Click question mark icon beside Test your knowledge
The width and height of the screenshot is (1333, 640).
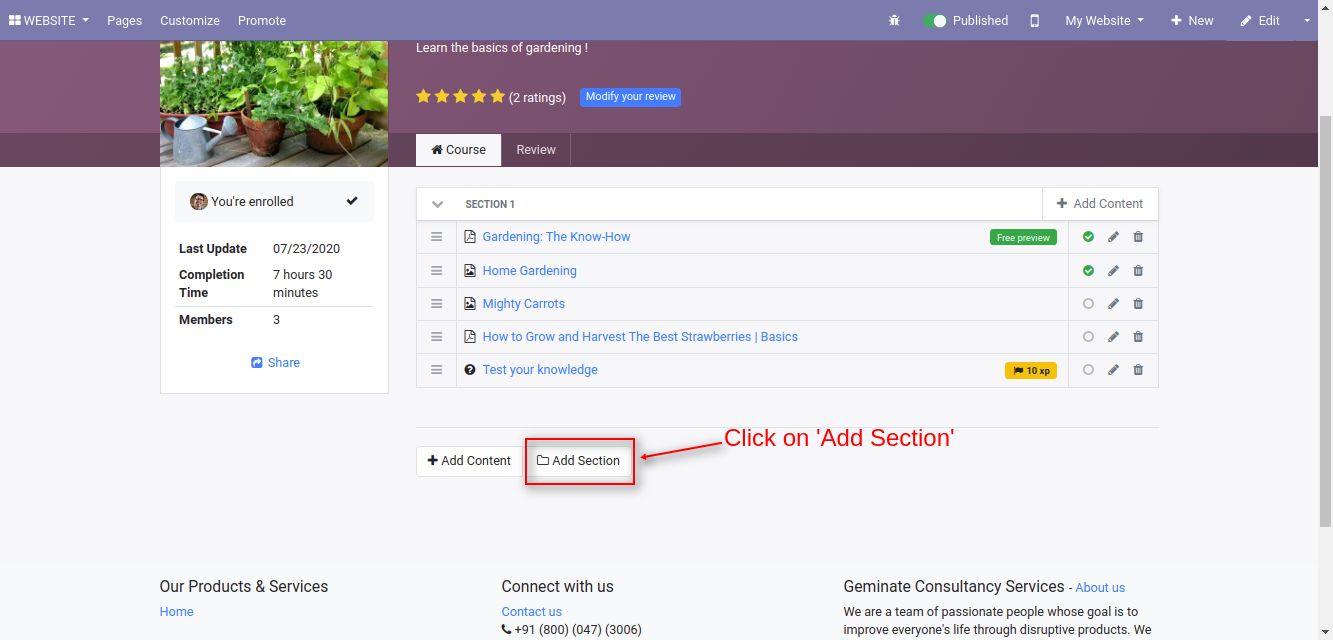[470, 370]
